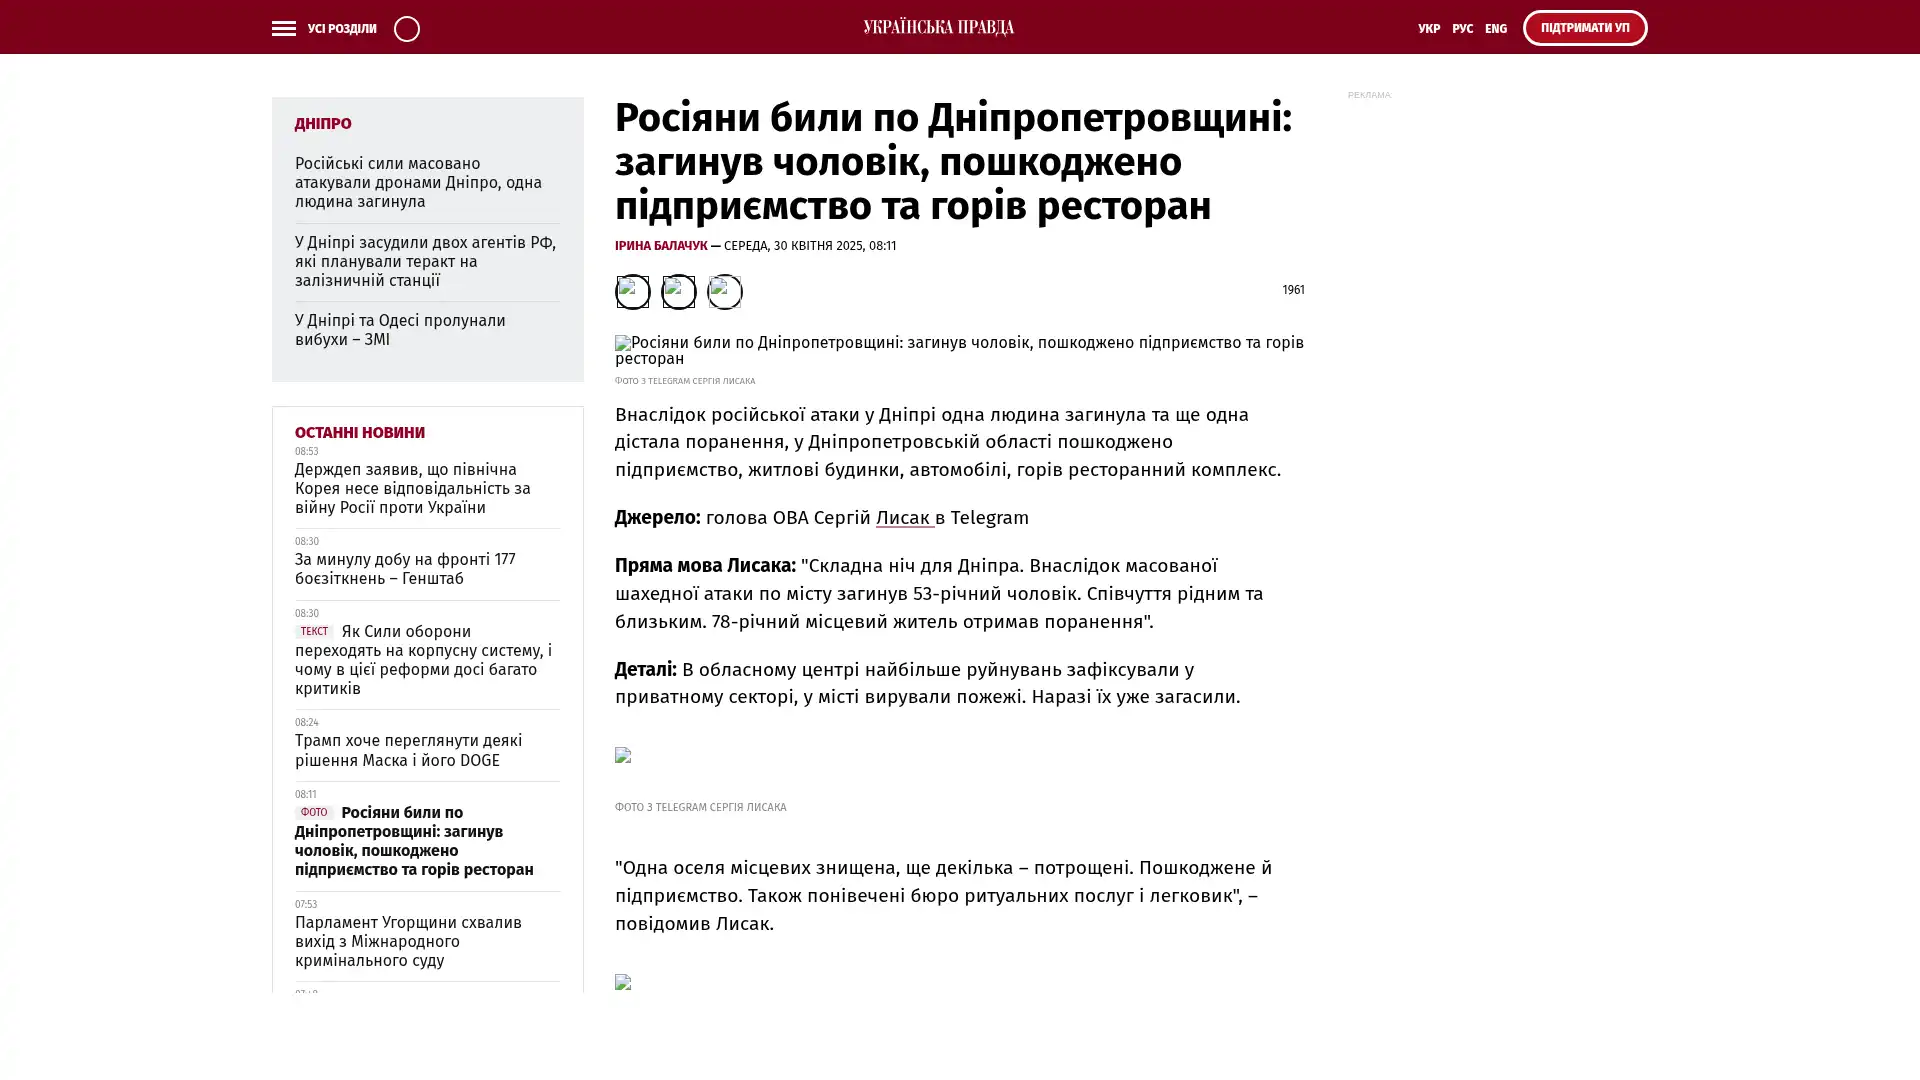This screenshot has width=1920, height=1080.
Task: Expand УСІ РОЗДІЛИ sections menu
Action: coord(341,29)
